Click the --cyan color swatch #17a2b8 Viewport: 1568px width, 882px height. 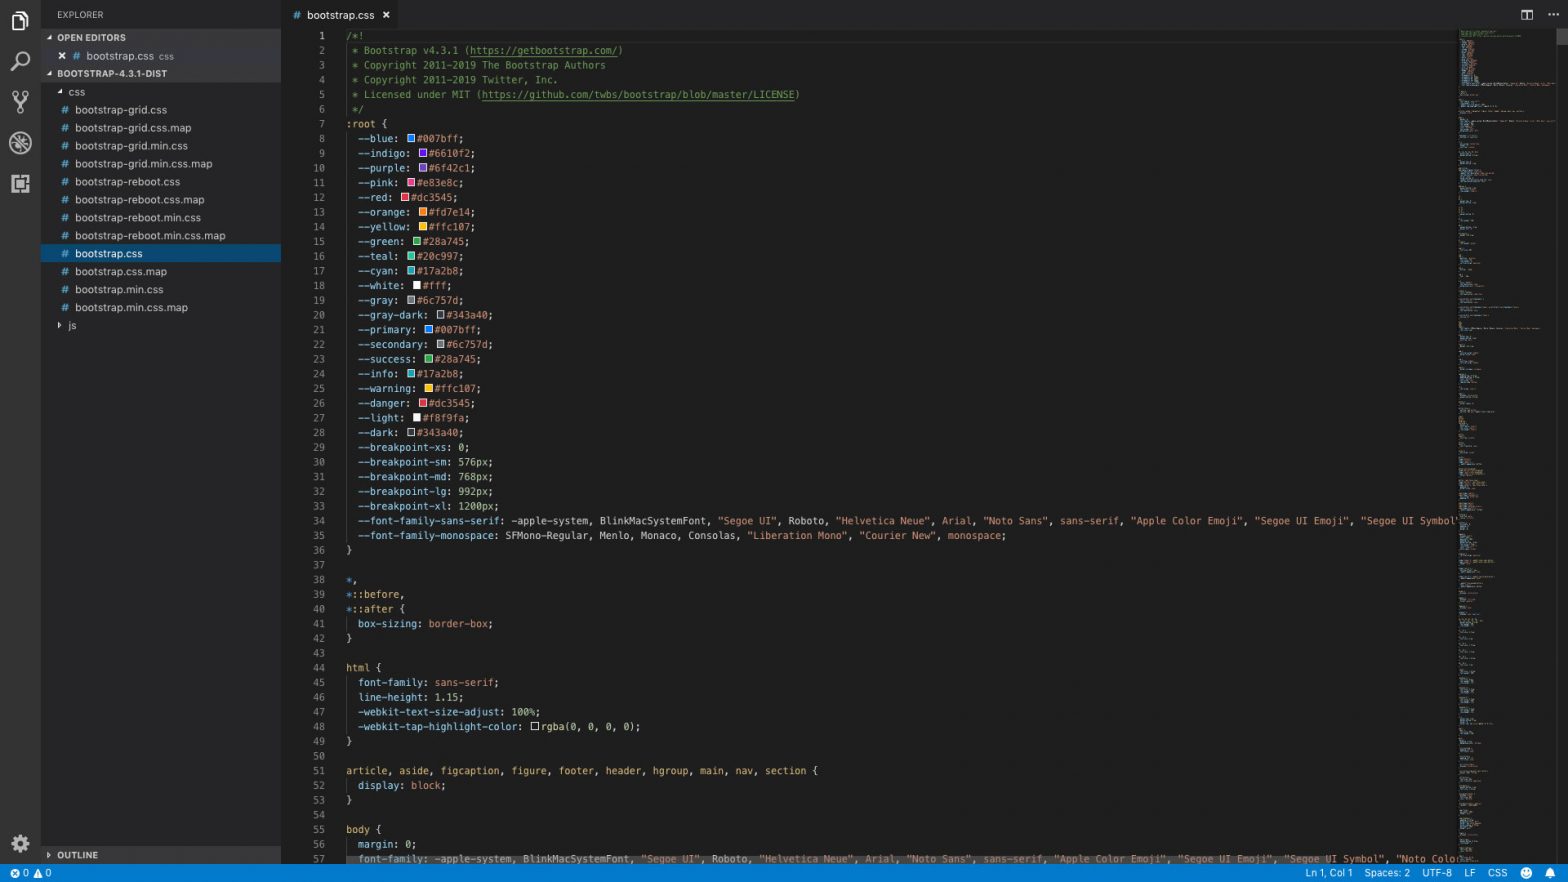click(x=411, y=271)
